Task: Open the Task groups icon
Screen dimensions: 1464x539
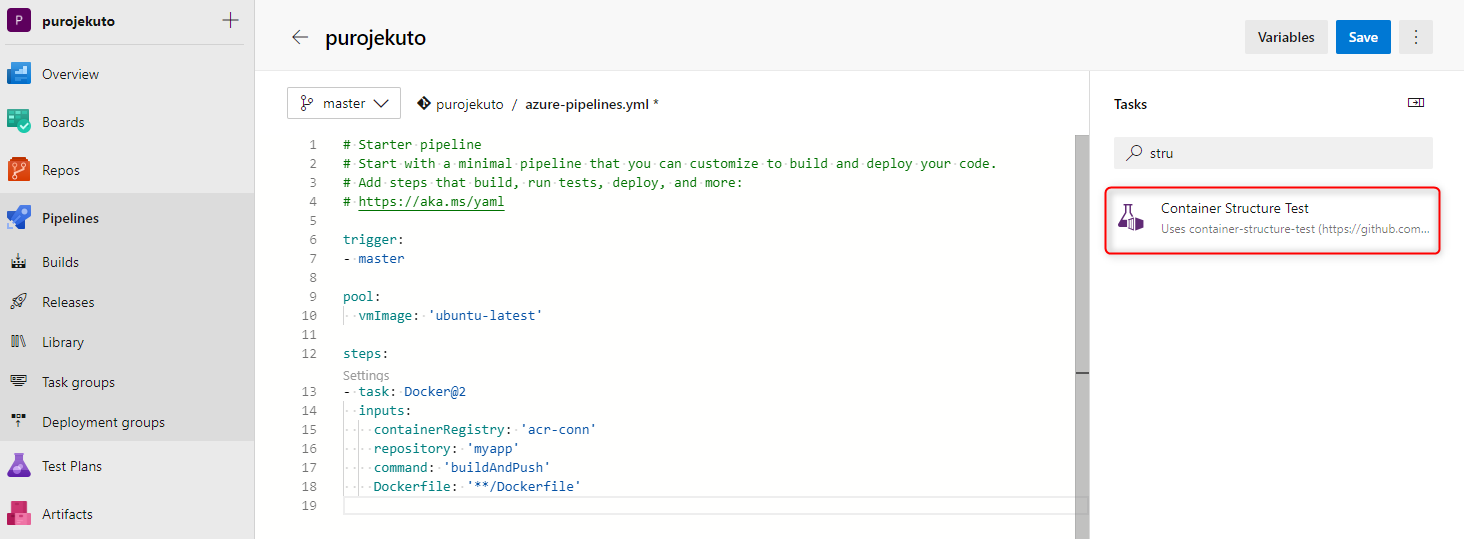Action: [19, 382]
